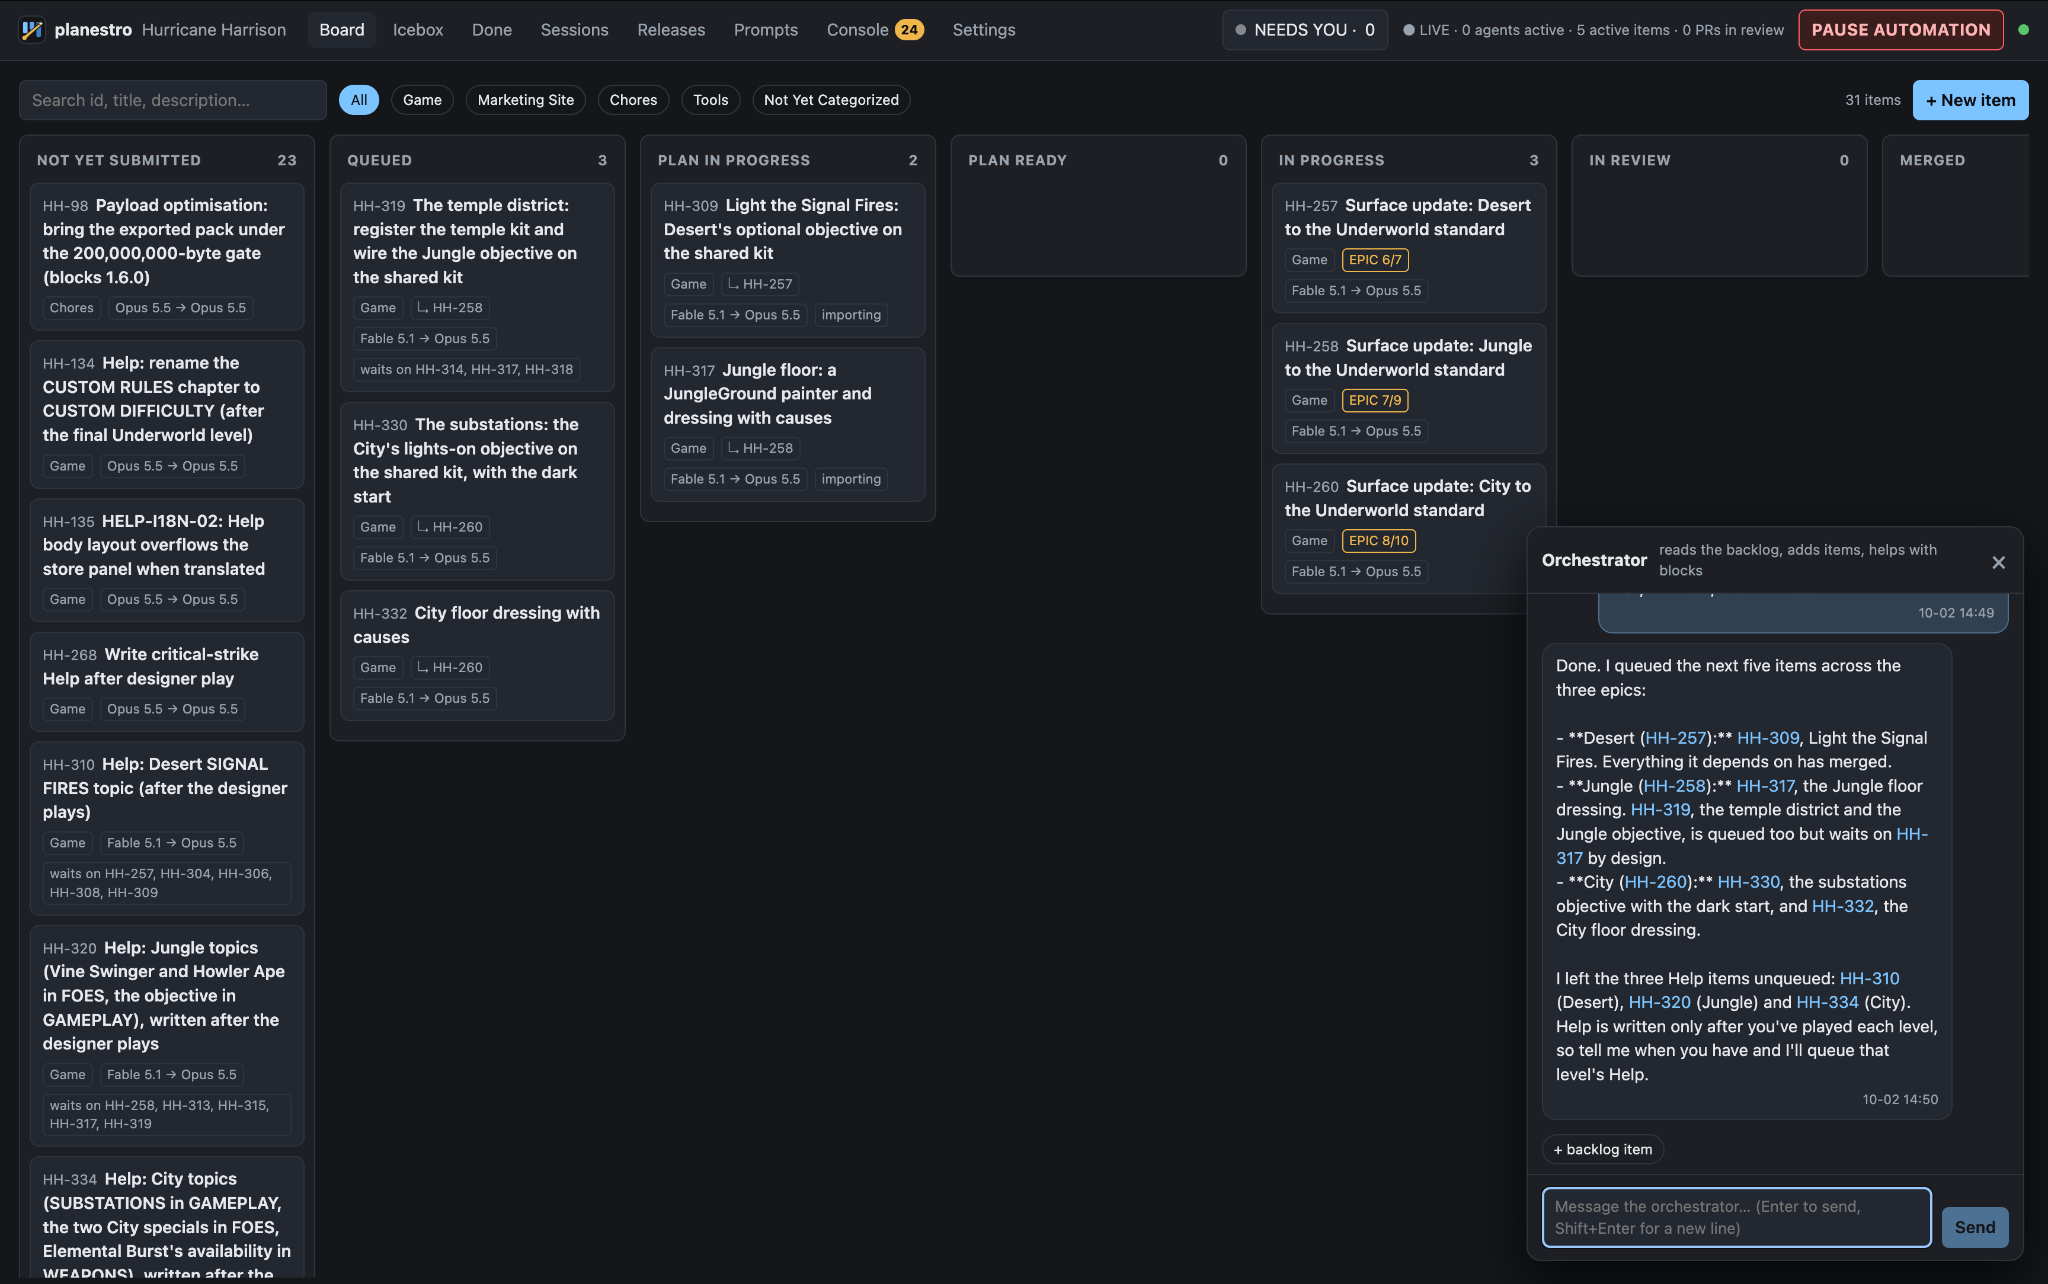Viewport: 2048px width, 1284px height.
Task: Open card HH-319 The temple district
Action: coord(477,287)
